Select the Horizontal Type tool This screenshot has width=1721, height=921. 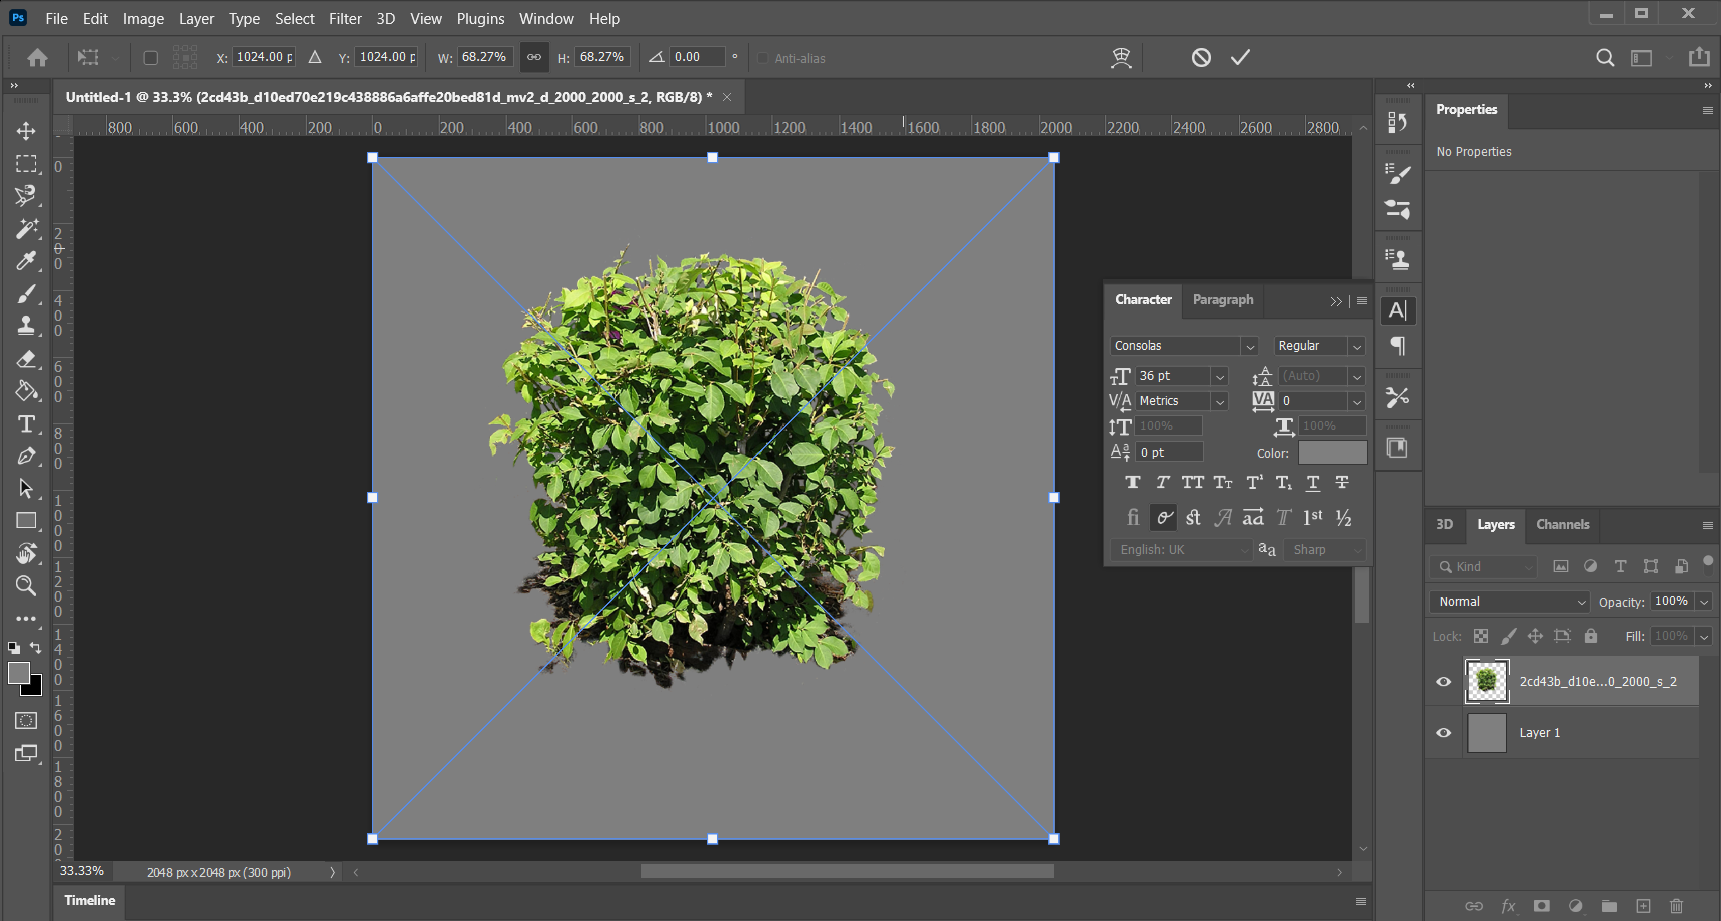(x=26, y=424)
